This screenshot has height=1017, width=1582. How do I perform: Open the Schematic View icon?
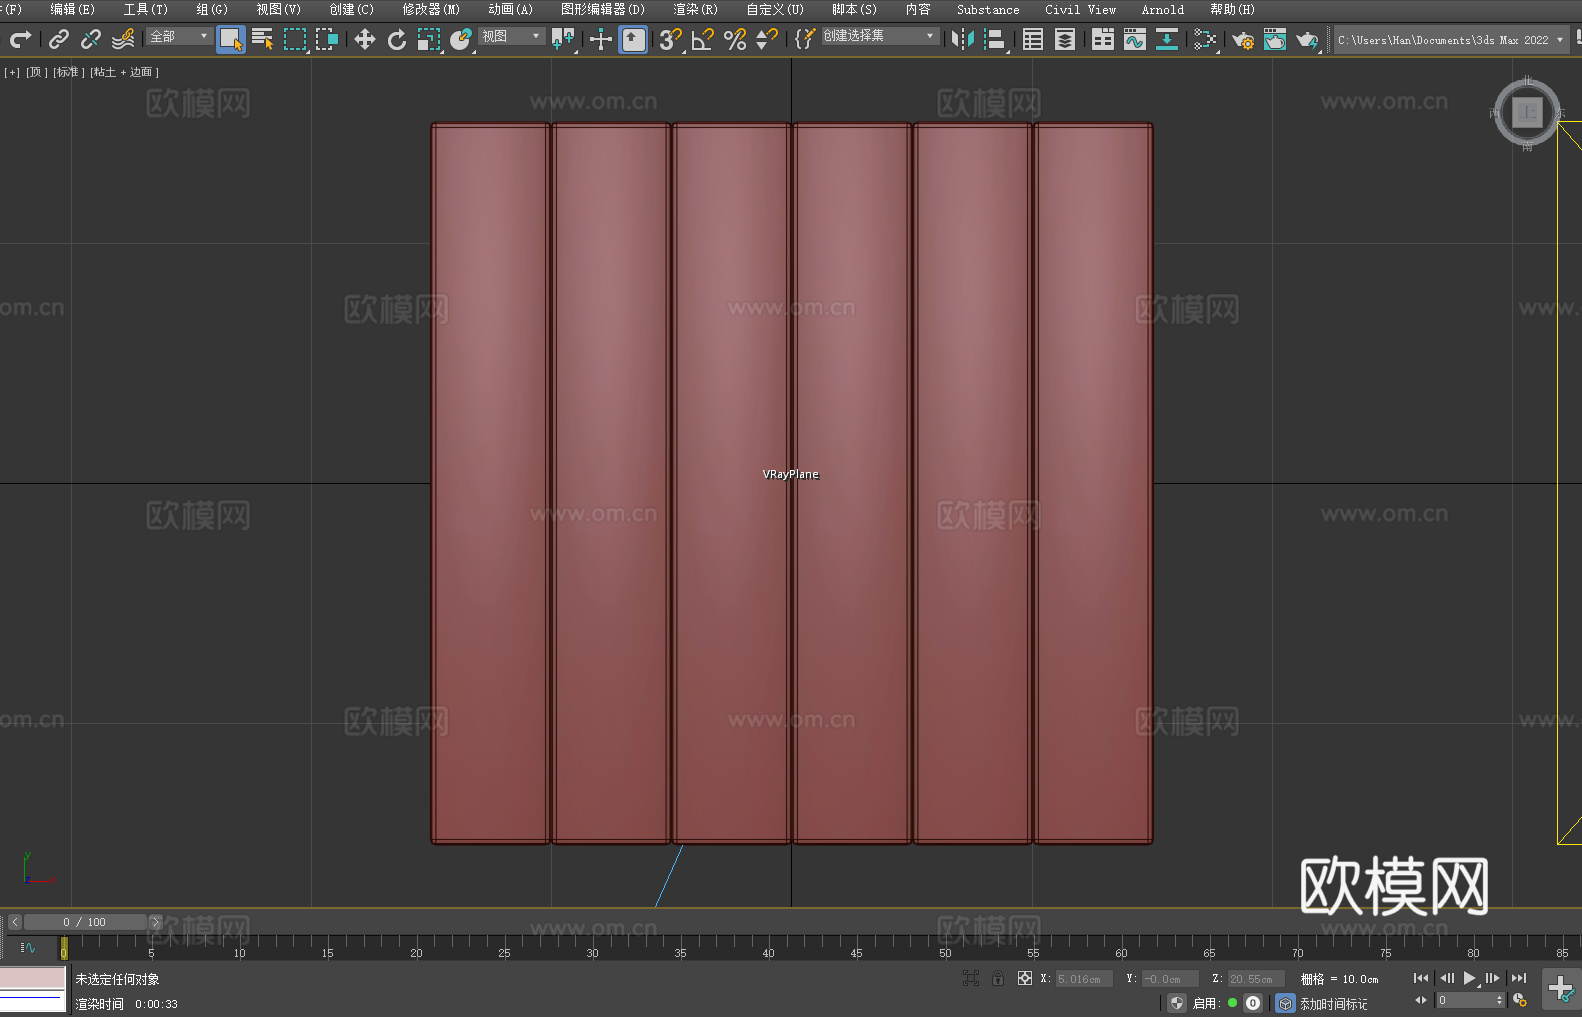[x=1205, y=39]
